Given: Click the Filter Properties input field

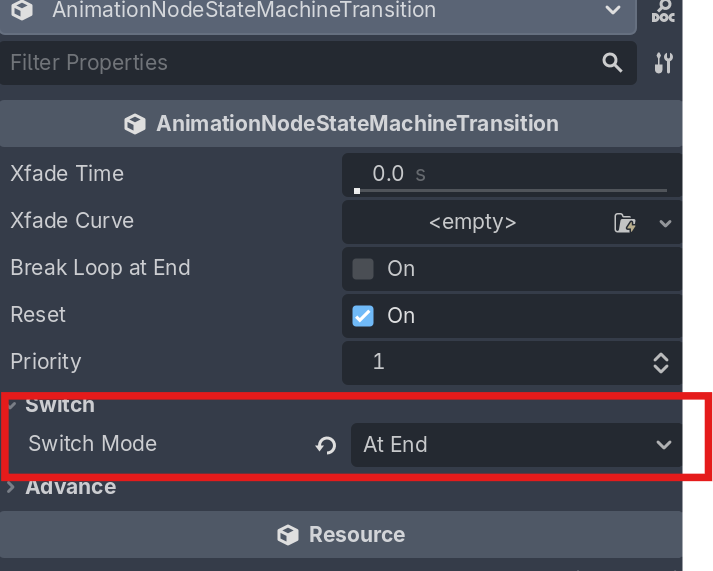Looking at the screenshot, I should coord(300,63).
